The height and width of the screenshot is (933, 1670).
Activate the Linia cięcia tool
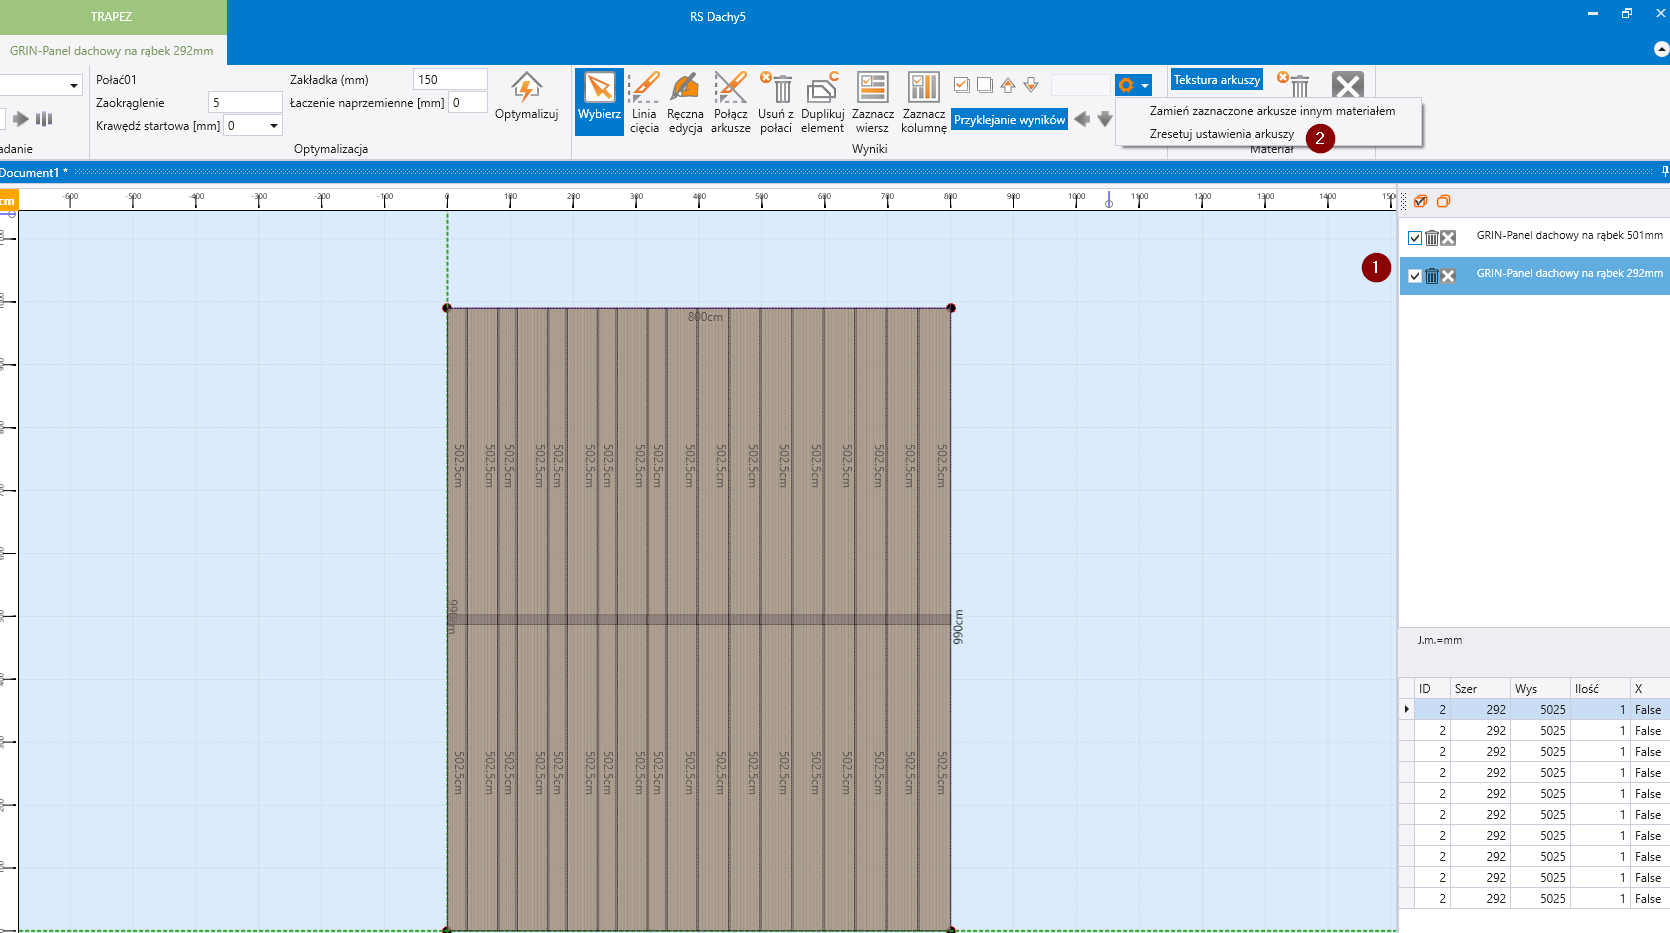tap(644, 89)
